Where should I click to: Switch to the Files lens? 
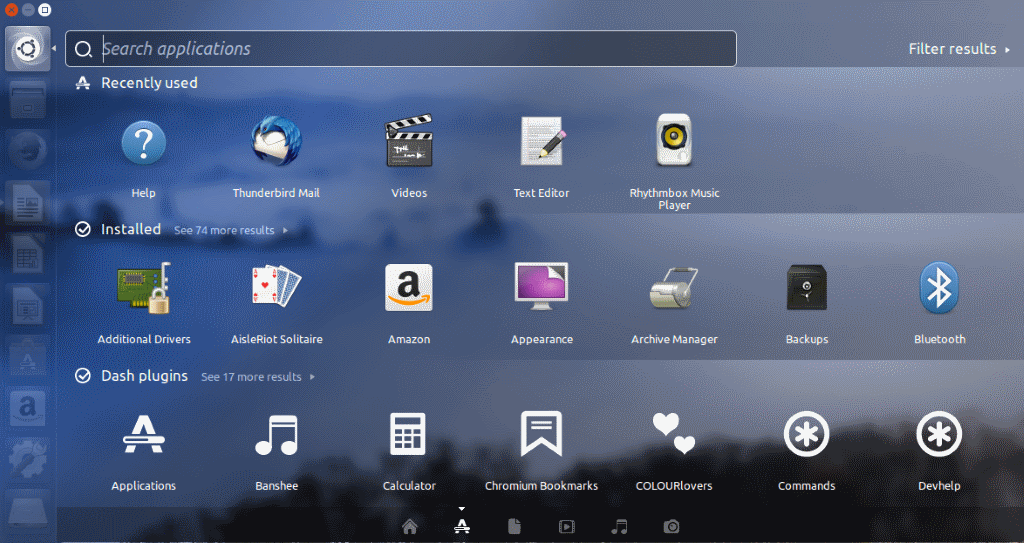coord(514,527)
